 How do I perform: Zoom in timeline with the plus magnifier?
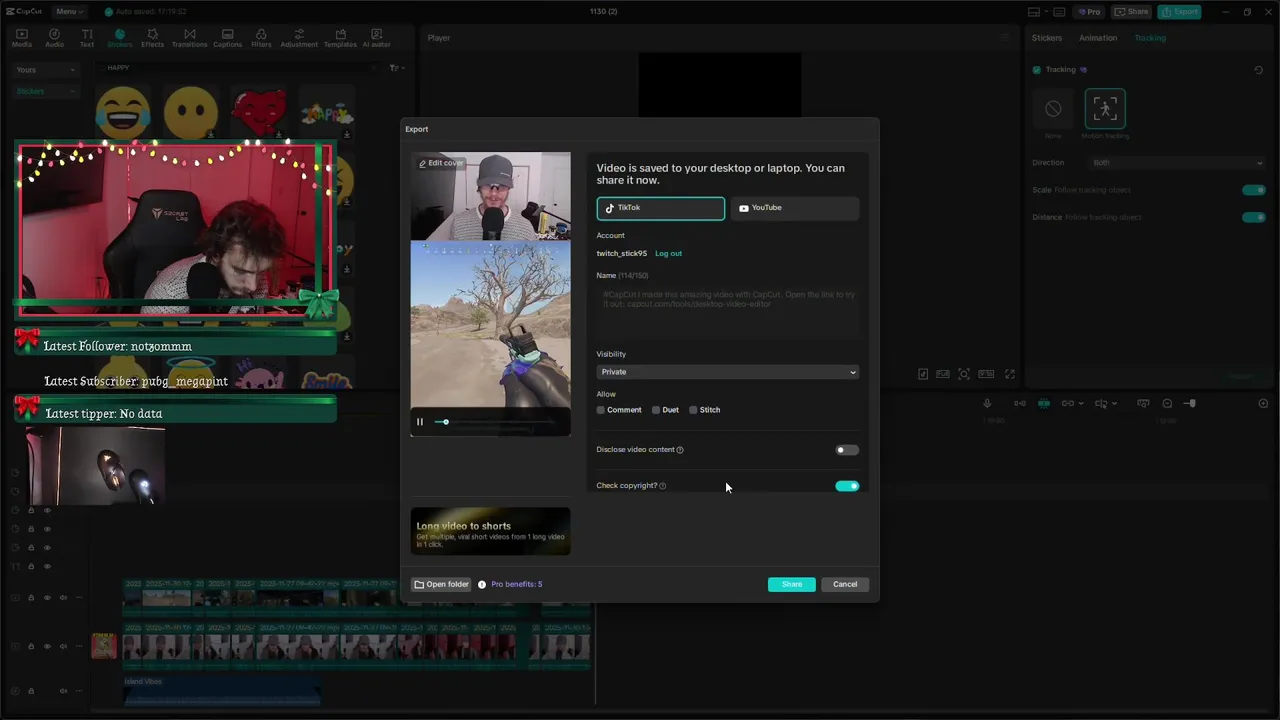click(1263, 403)
